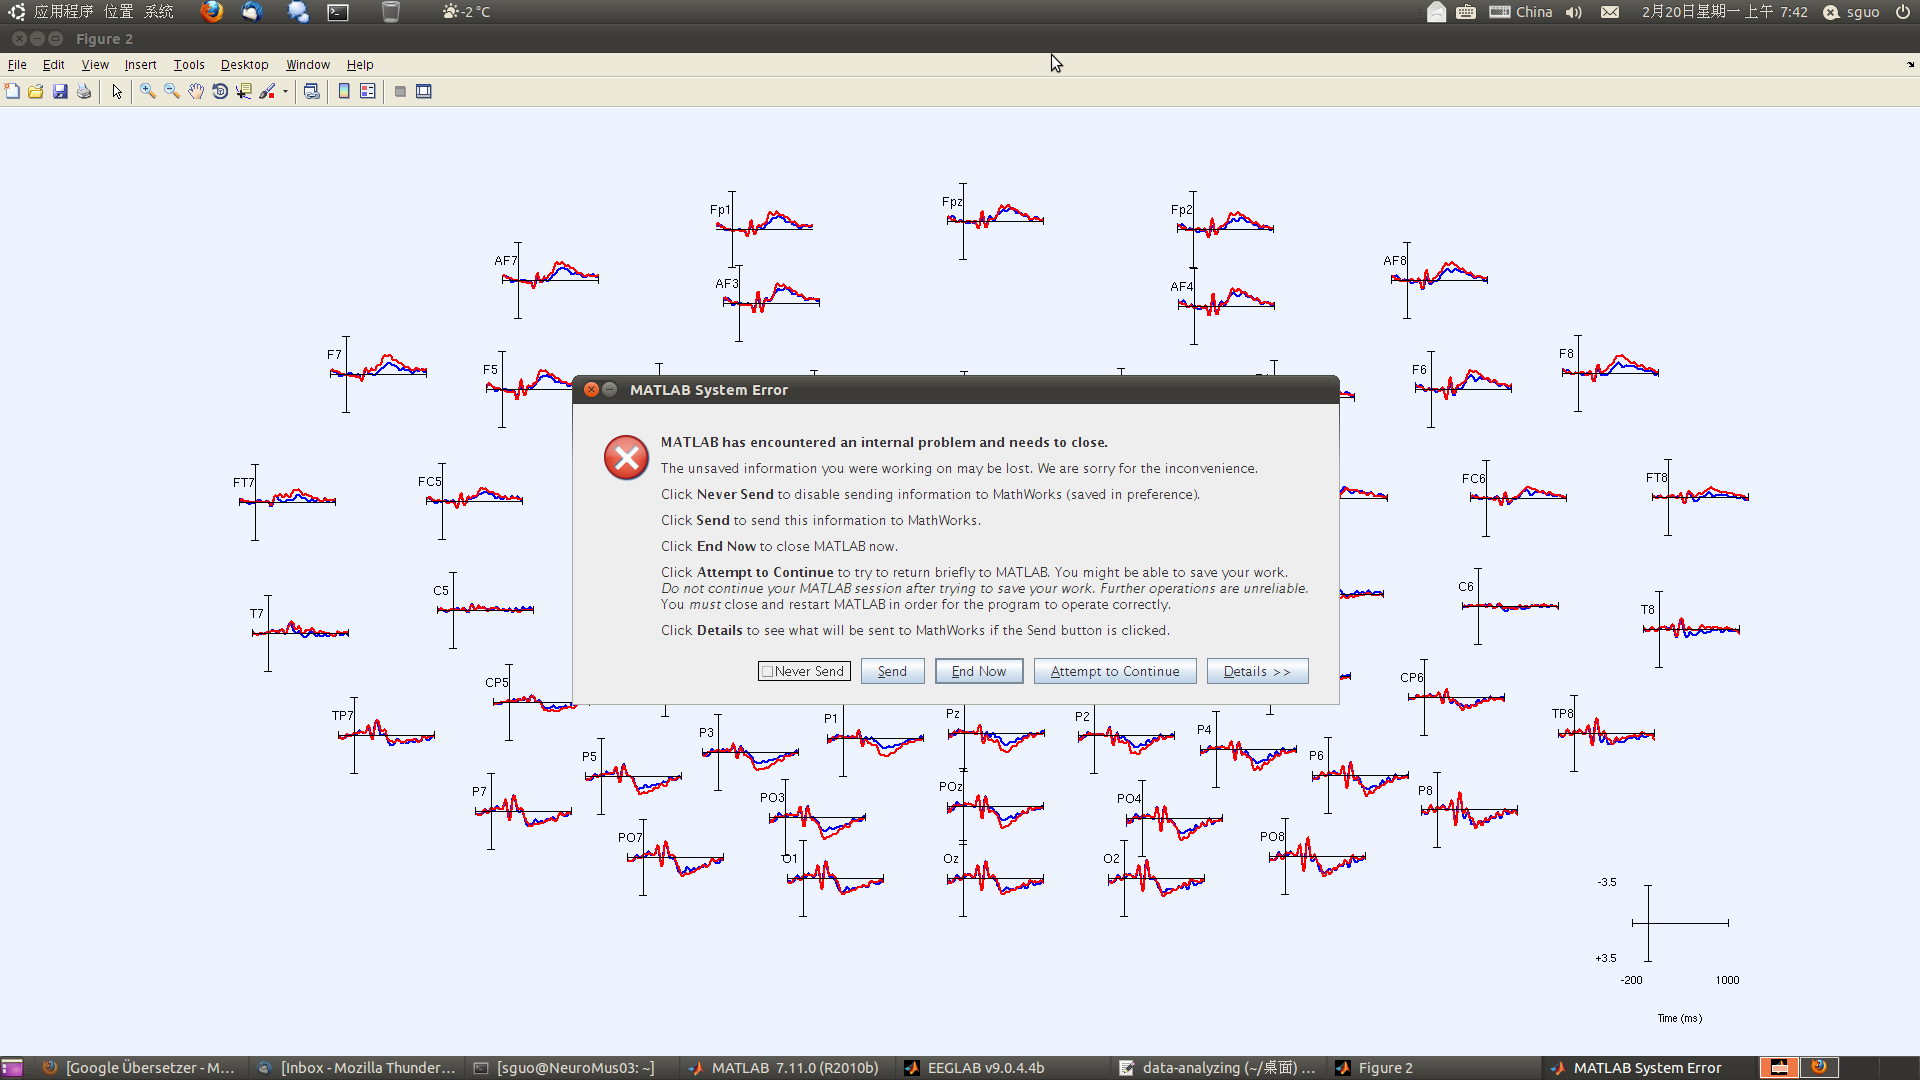Open the brush color dropdown arrow
The height and width of the screenshot is (1080, 1920).
tap(285, 91)
